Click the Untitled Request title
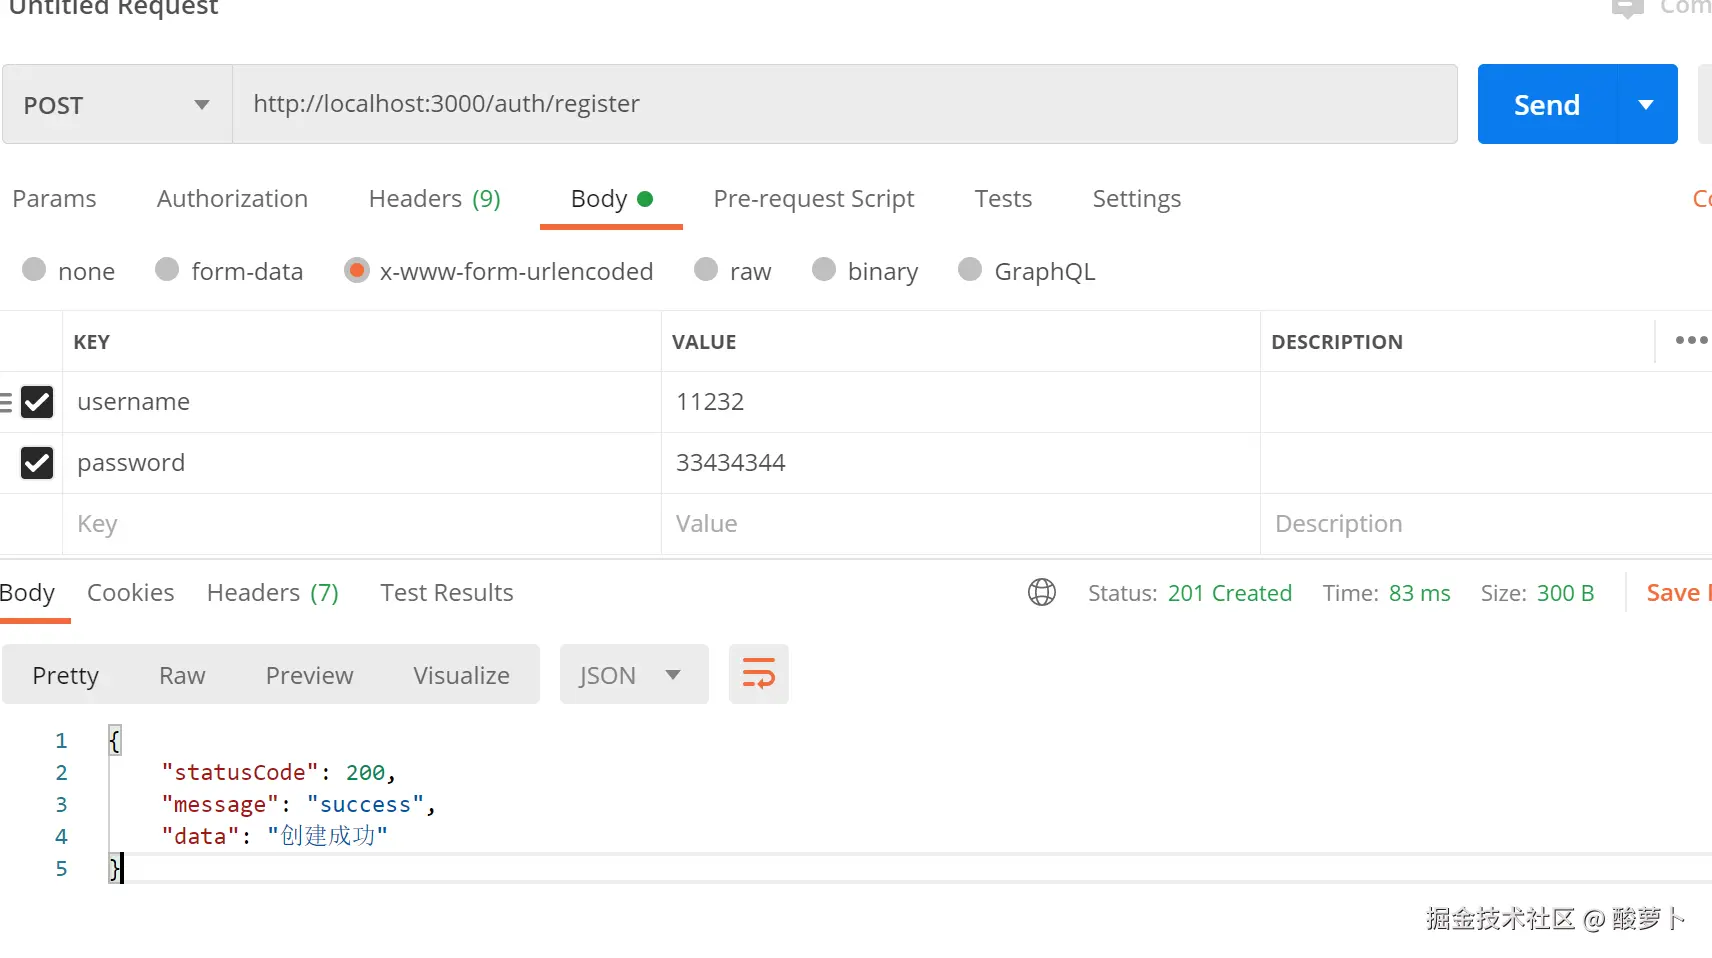 [113, 8]
